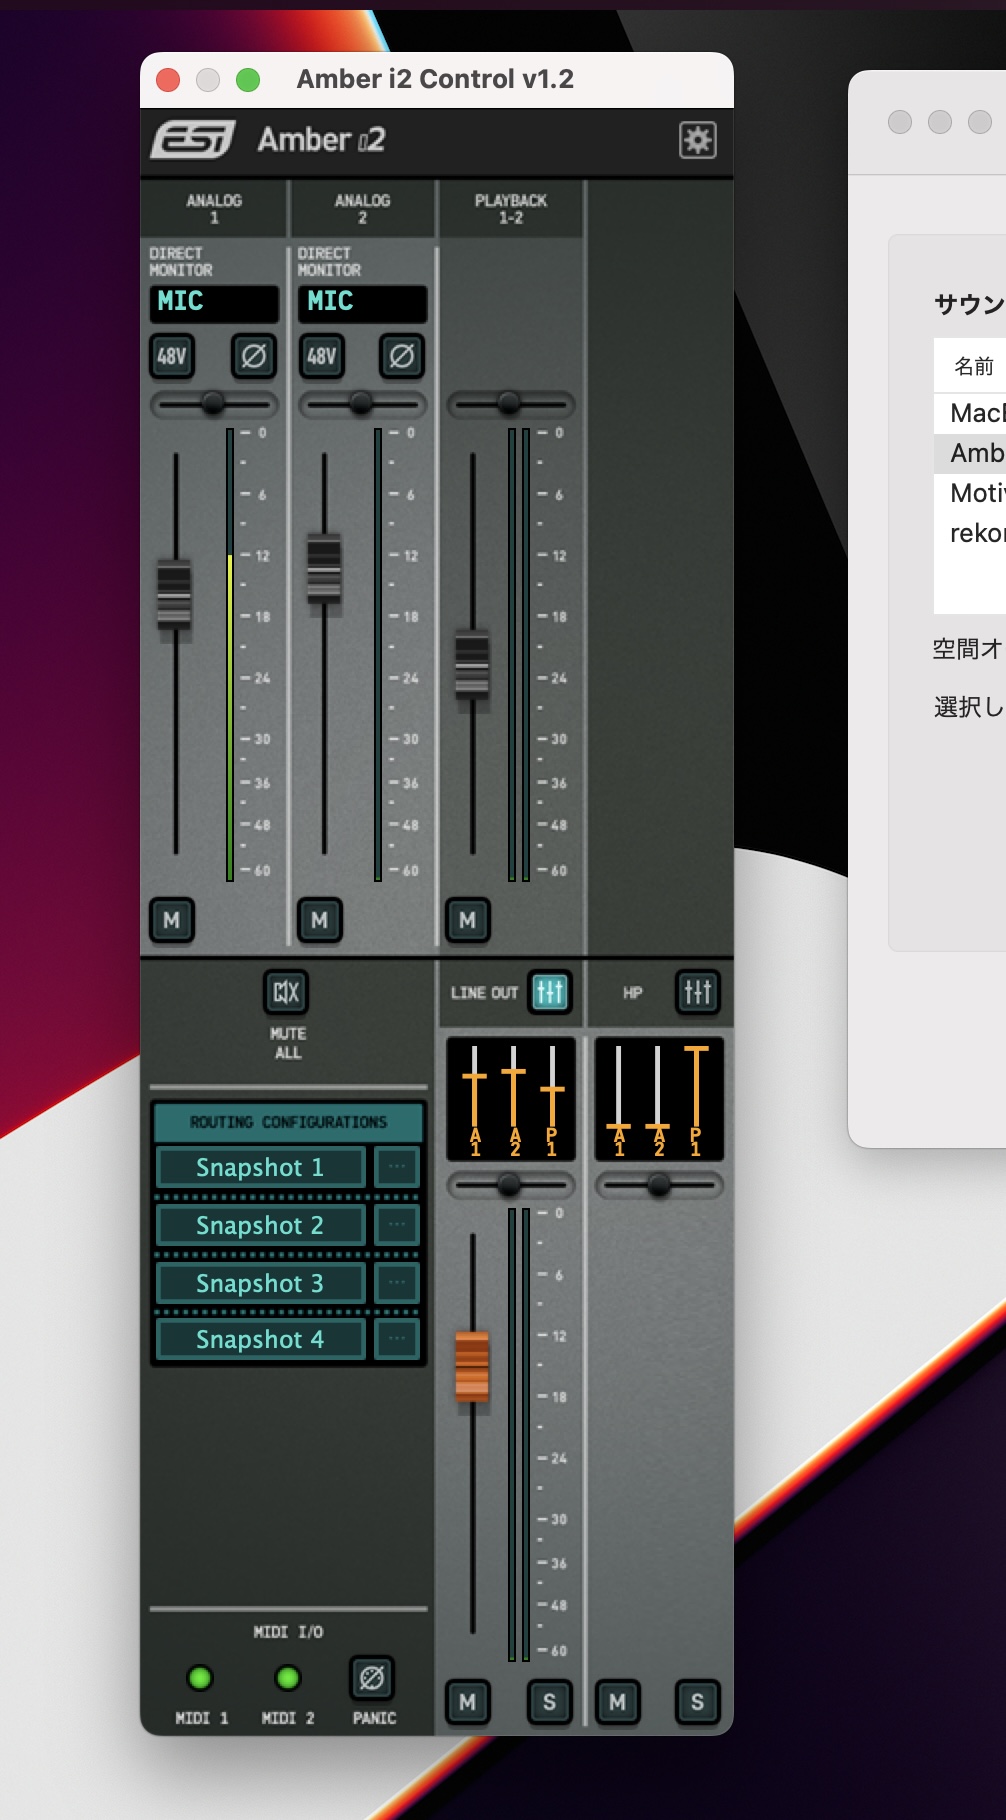Screen dimensions: 1006x1820
Task: Invert phase on Analog 2 channel
Action: (402, 356)
